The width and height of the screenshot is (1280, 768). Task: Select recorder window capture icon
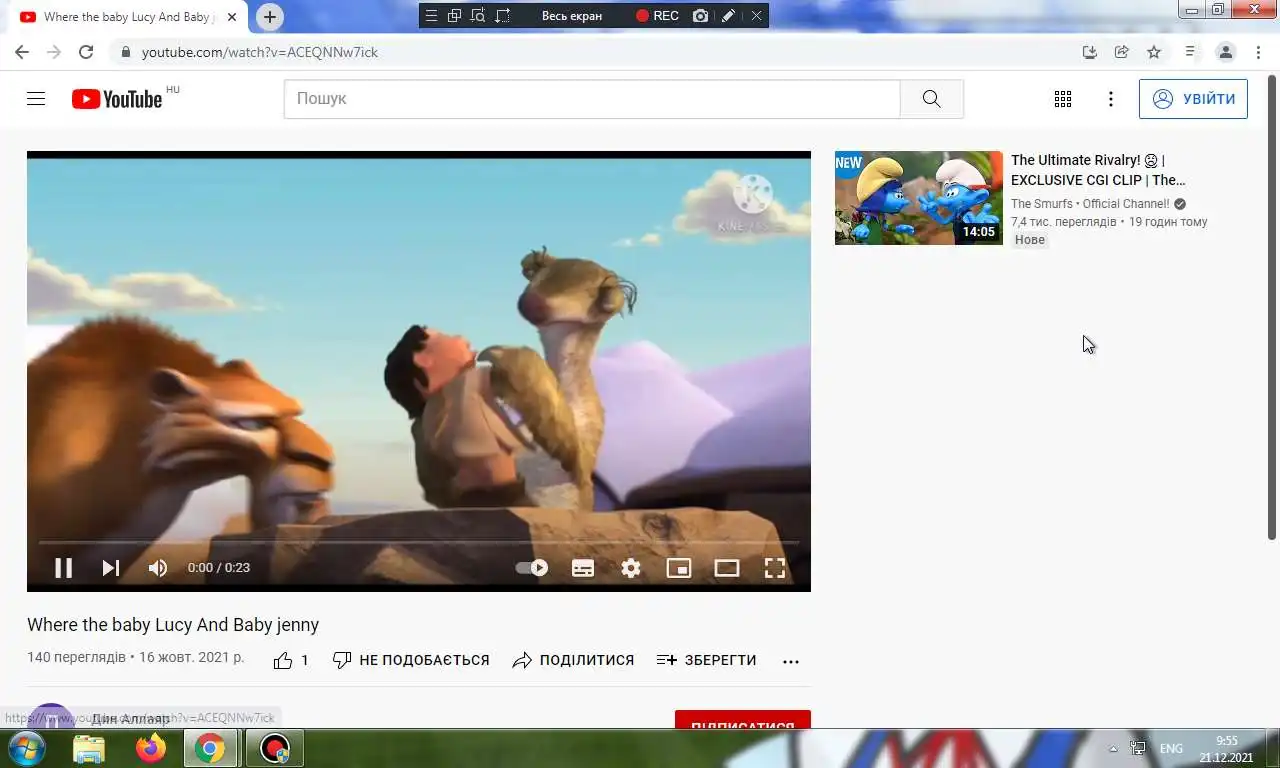(454, 15)
